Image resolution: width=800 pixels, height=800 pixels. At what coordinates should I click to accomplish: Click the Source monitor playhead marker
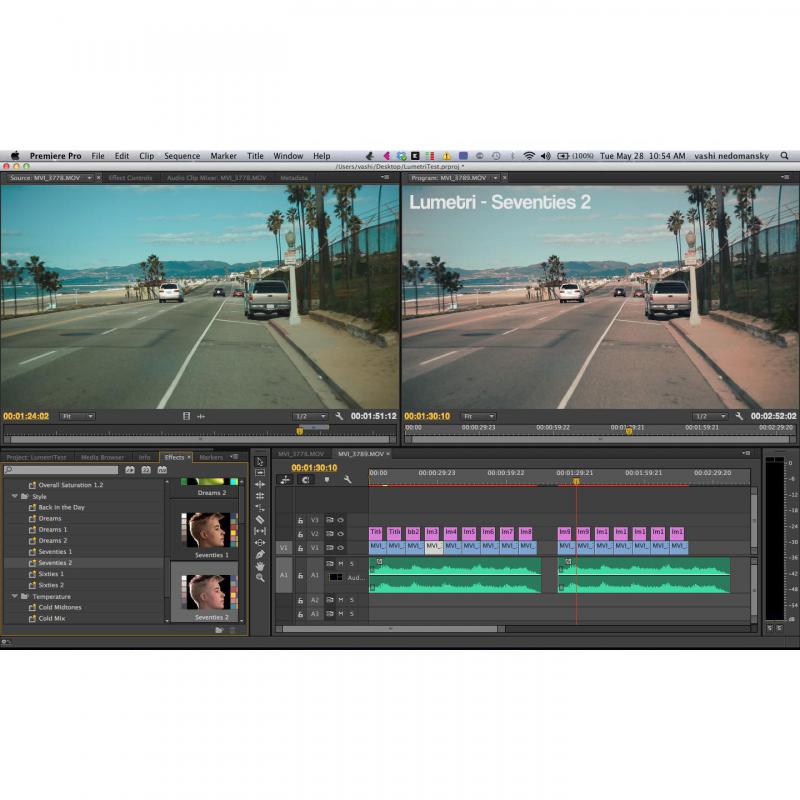tap(299, 431)
